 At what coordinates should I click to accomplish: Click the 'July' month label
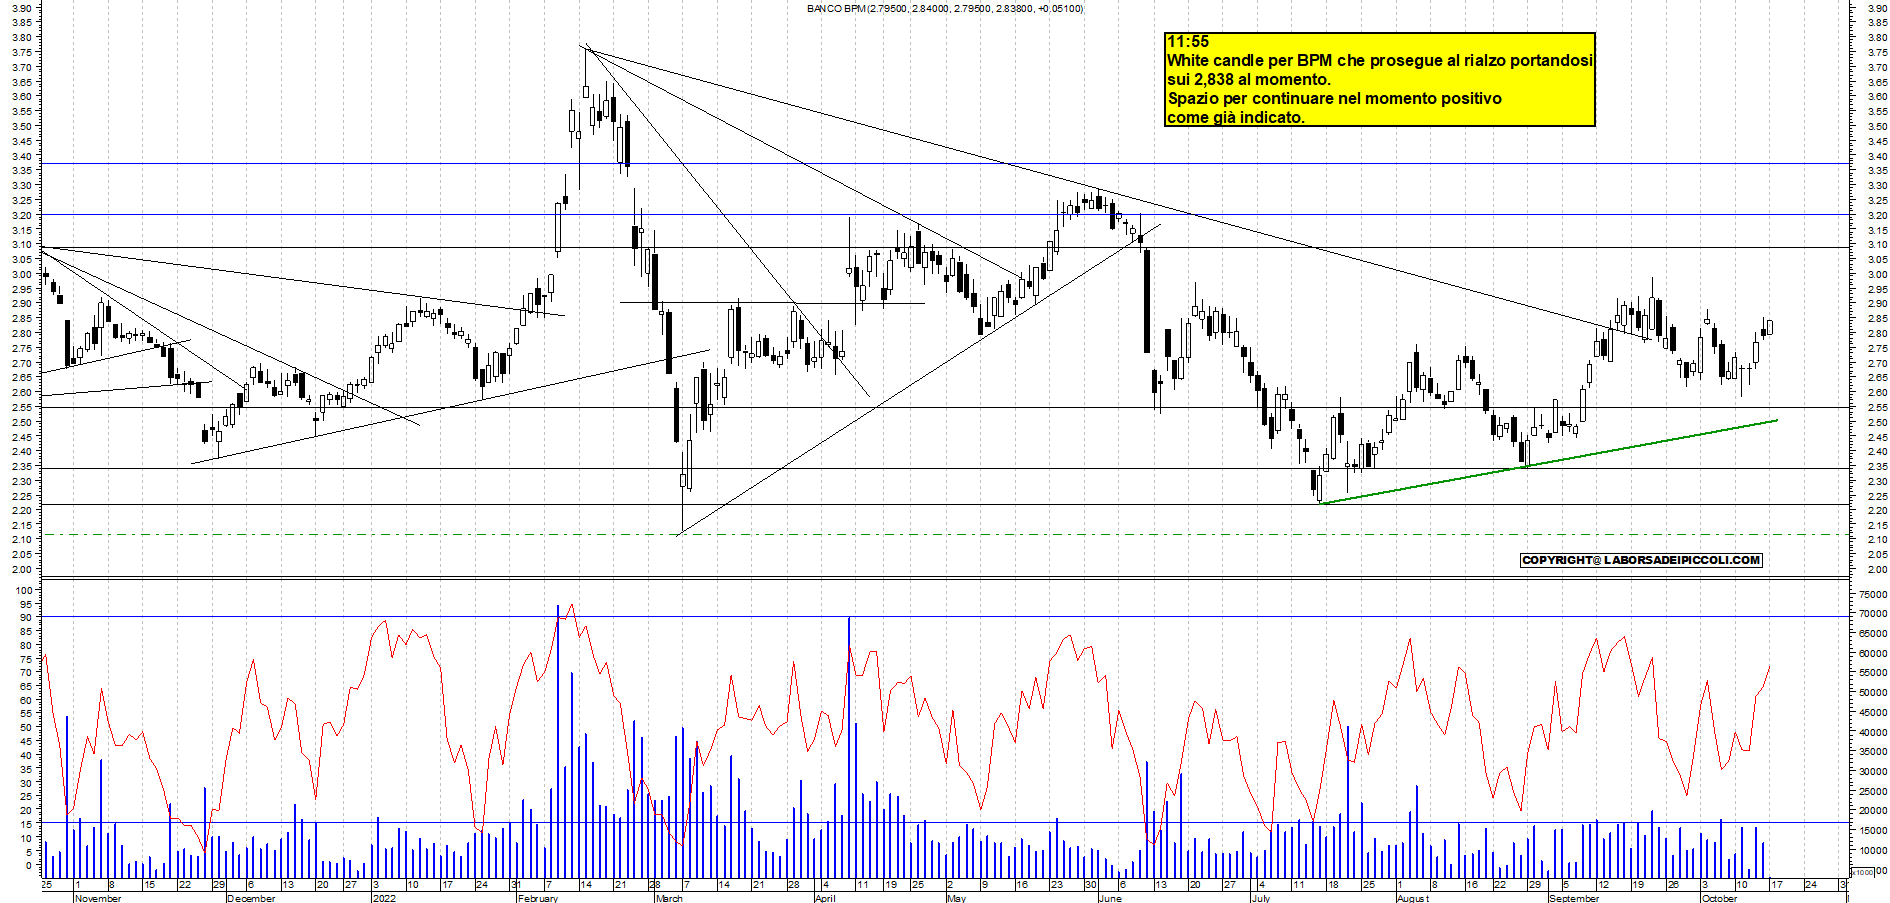[1261, 898]
